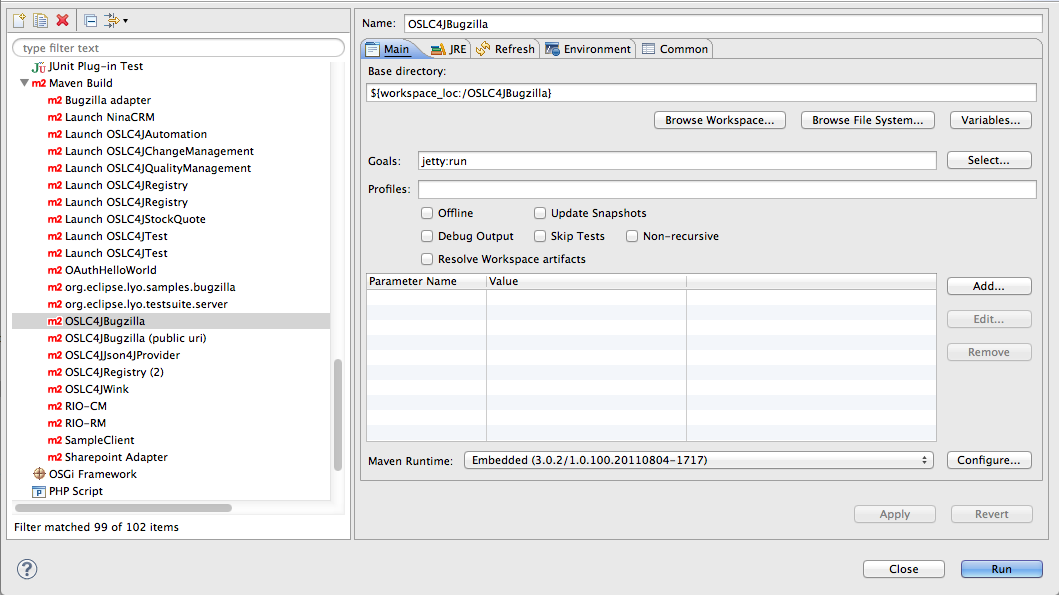Click m2 icon beside SampleClient
This screenshot has width=1059, height=595.
coord(55,440)
